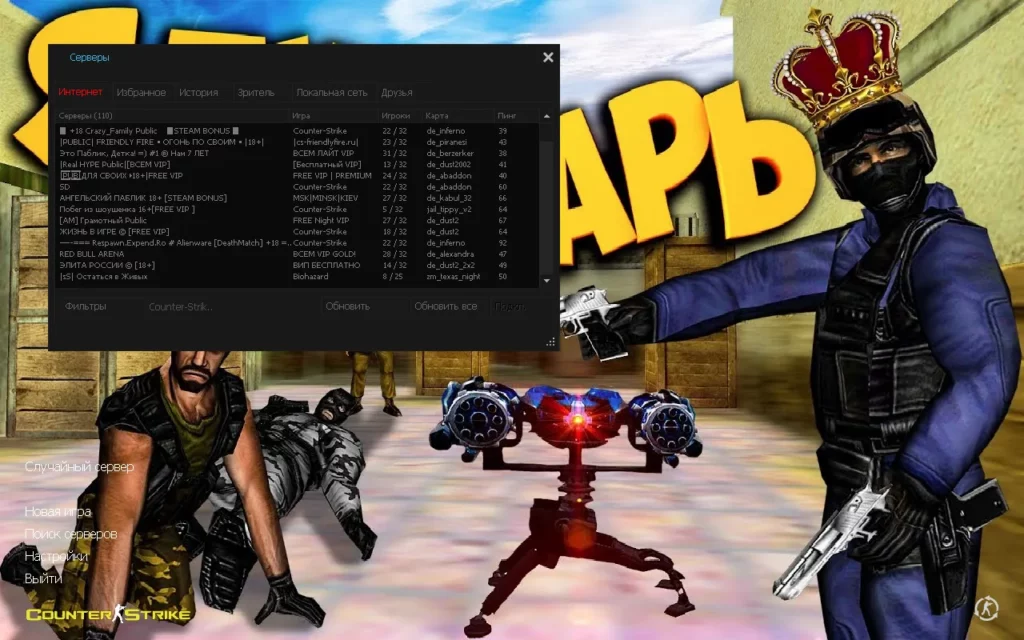Click the Biohazard game cell
Screen dimensions: 1024x640
click(311, 276)
